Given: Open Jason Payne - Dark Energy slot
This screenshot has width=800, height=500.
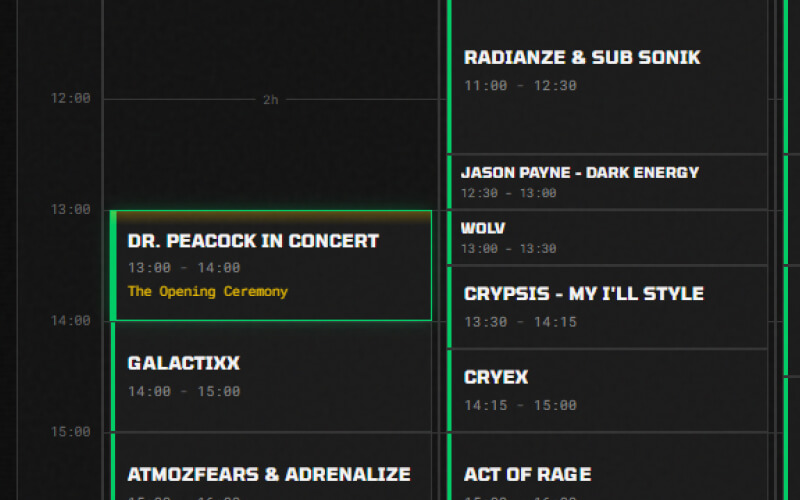Looking at the screenshot, I should (580, 173).
